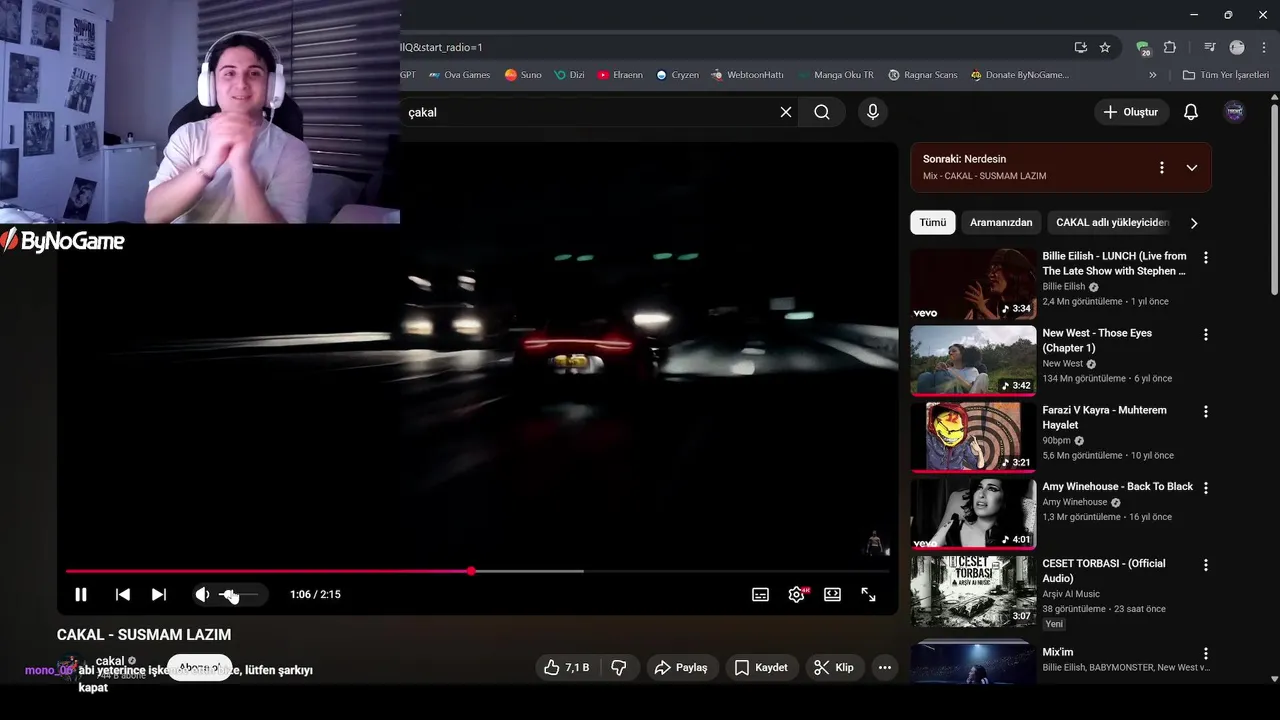The width and height of the screenshot is (1280, 720).
Task: Expand the Sonraki playlist panel
Action: click(x=1192, y=168)
